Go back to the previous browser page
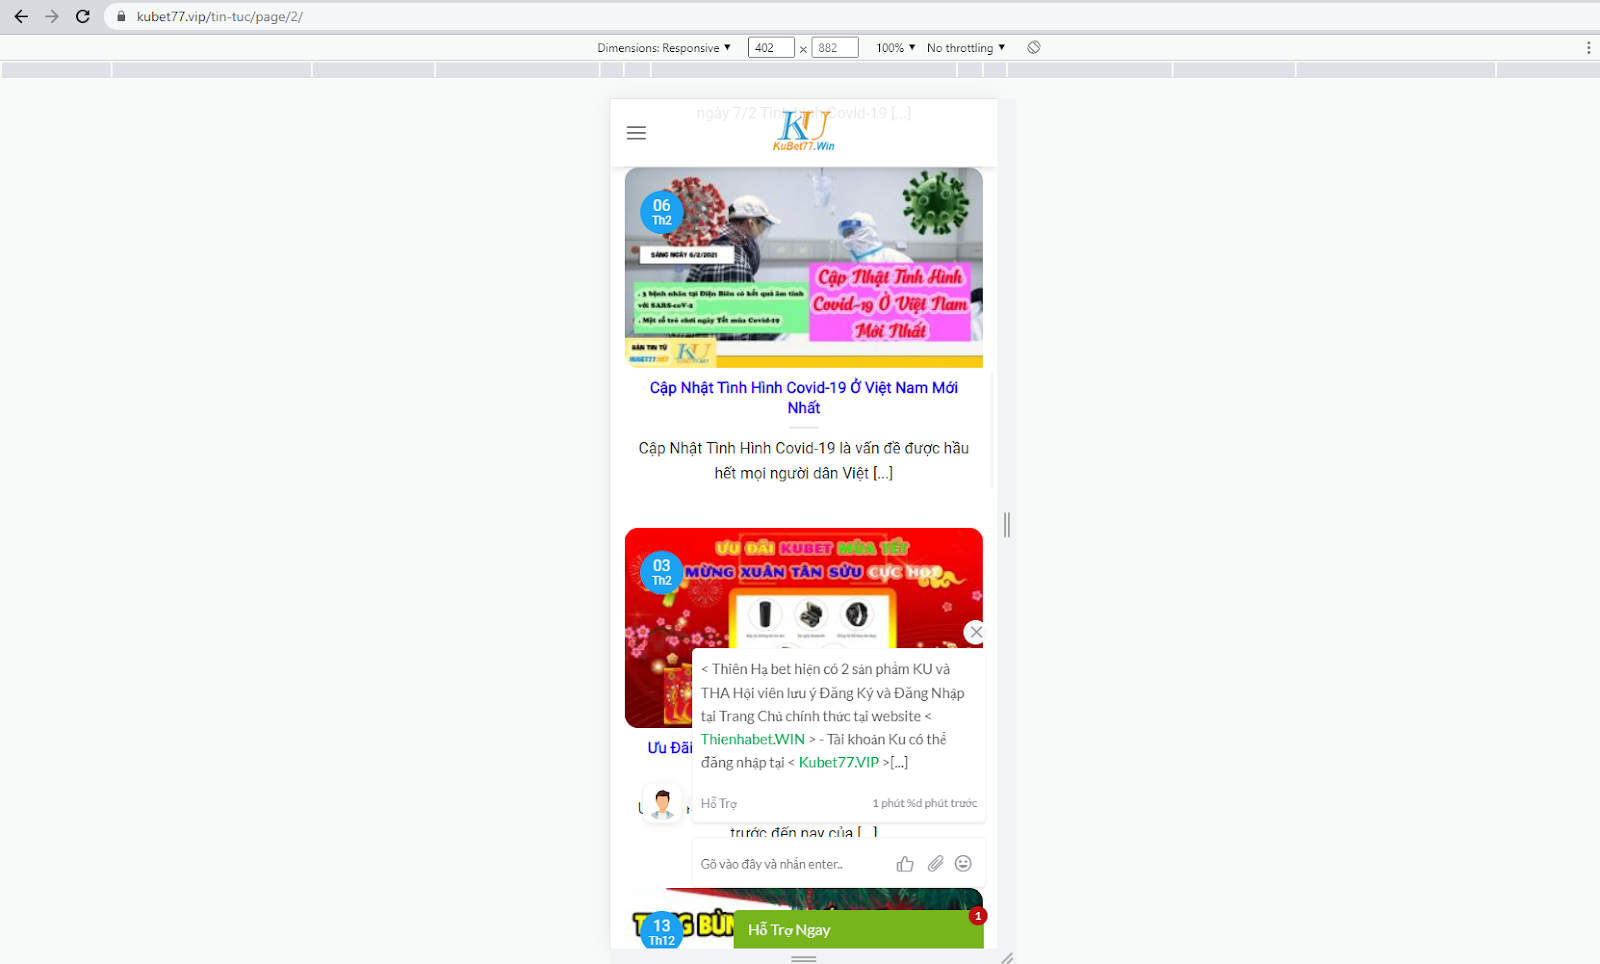 21,17
